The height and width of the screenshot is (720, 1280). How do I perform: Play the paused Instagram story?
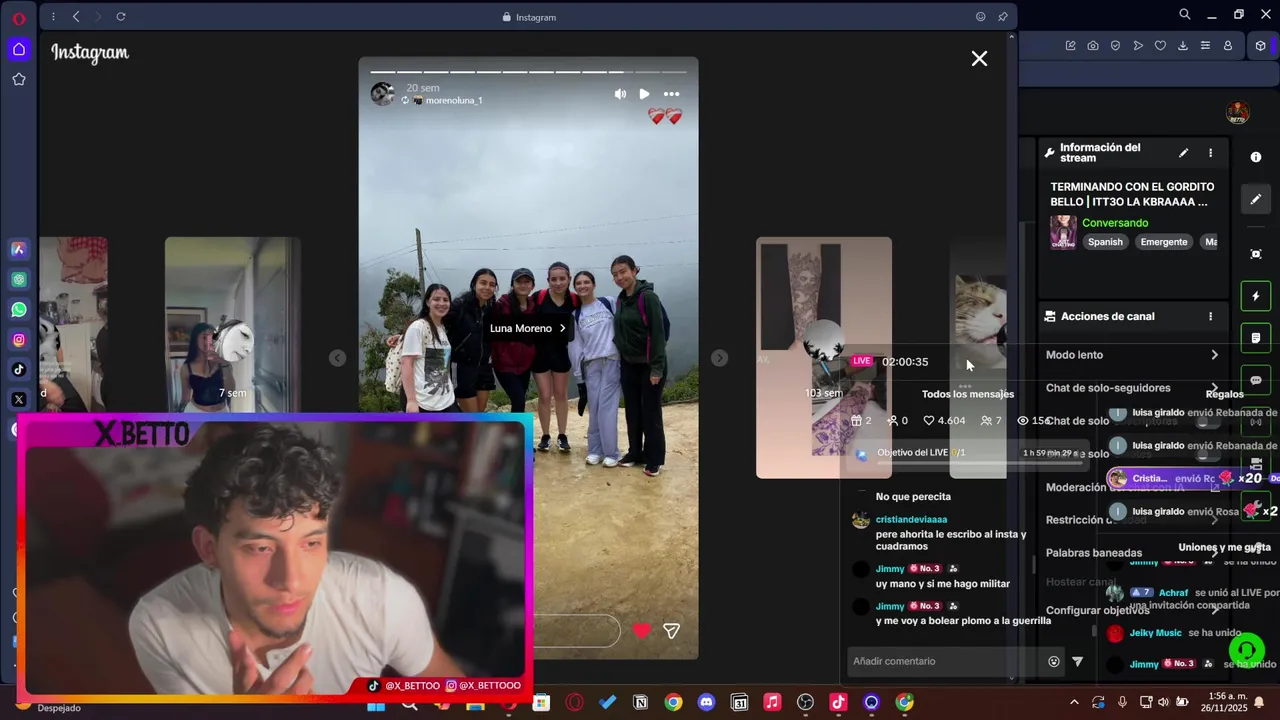pyautogui.click(x=644, y=94)
